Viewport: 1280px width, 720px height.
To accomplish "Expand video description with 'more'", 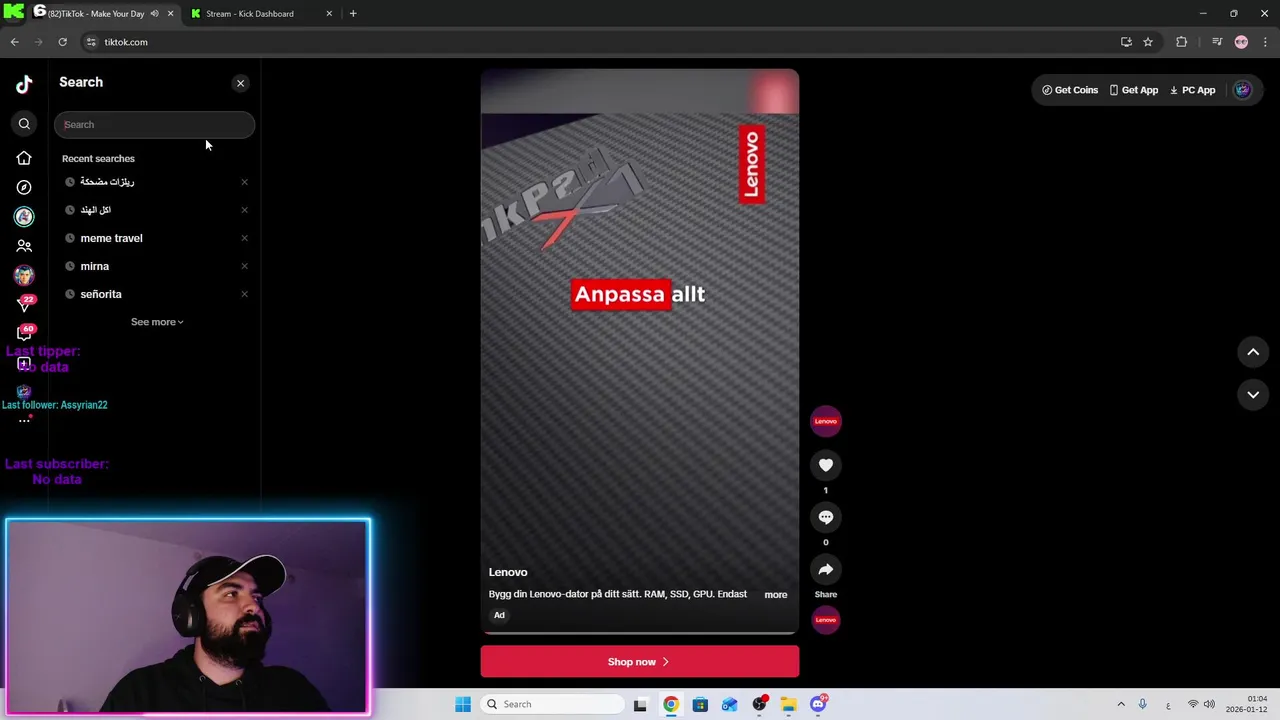I will pos(776,595).
